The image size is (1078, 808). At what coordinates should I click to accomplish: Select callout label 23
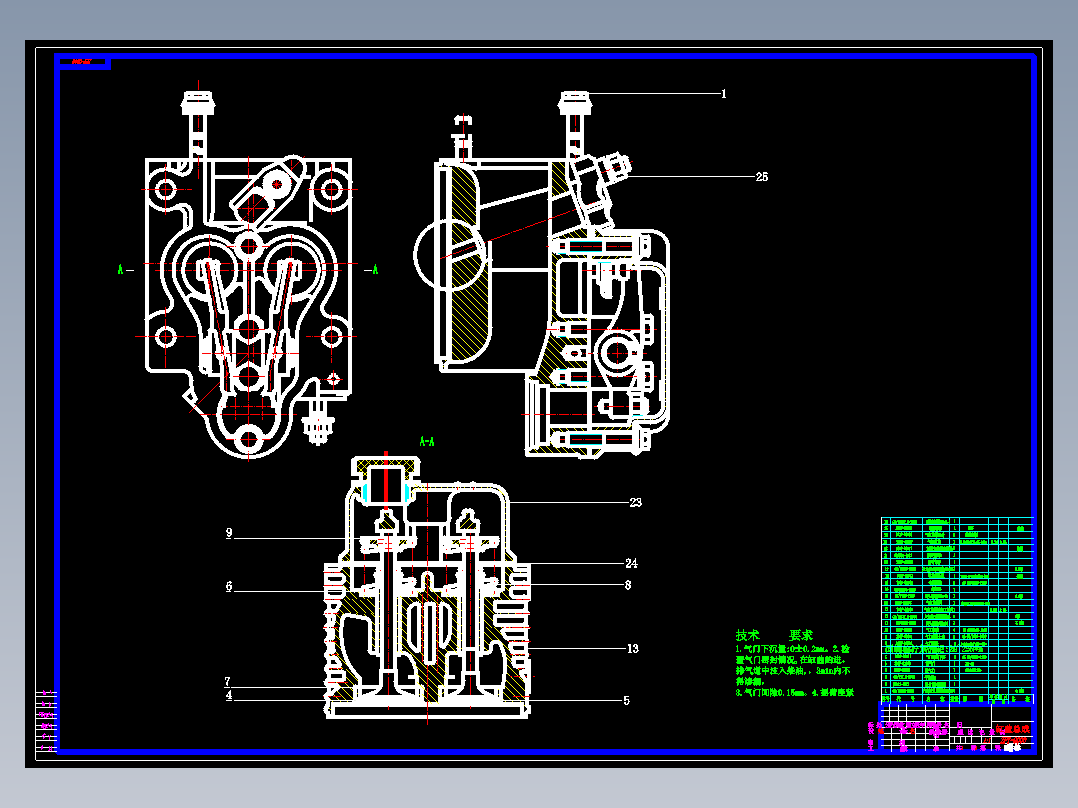coord(635,503)
